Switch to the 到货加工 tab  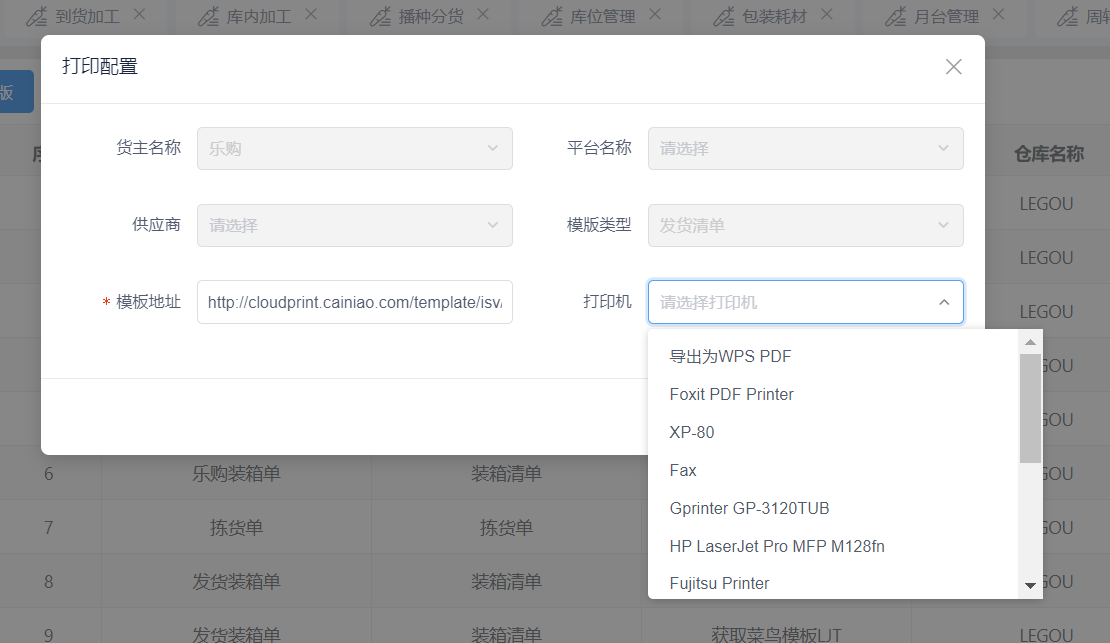(87, 16)
